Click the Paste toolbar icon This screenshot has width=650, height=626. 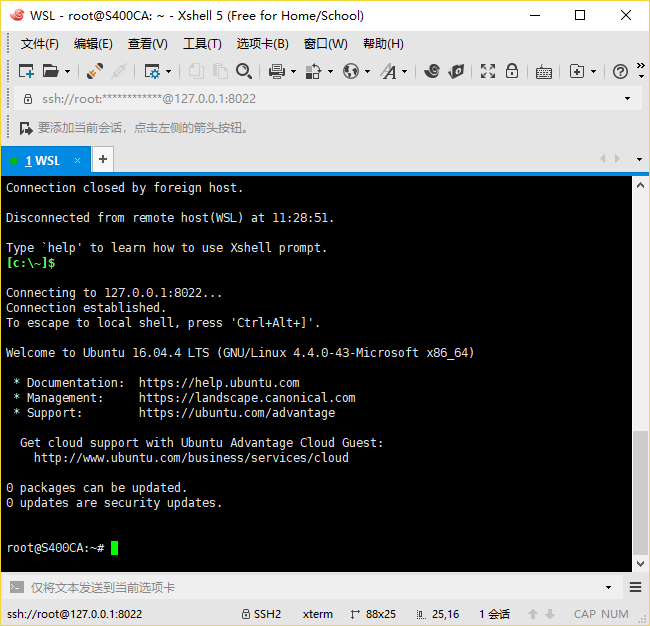pyautogui.click(x=220, y=71)
